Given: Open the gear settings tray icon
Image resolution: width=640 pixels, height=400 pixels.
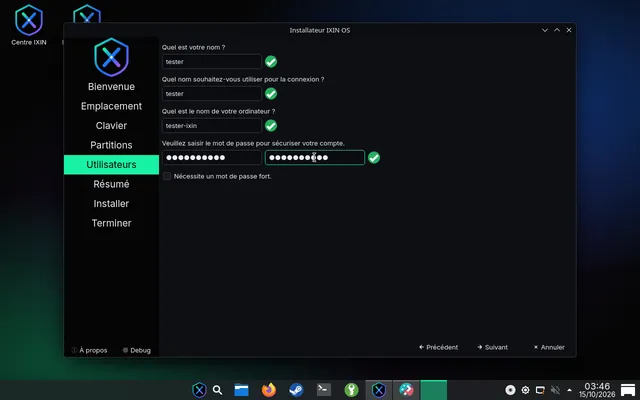Looking at the screenshot, I should [x=526, y=390].
